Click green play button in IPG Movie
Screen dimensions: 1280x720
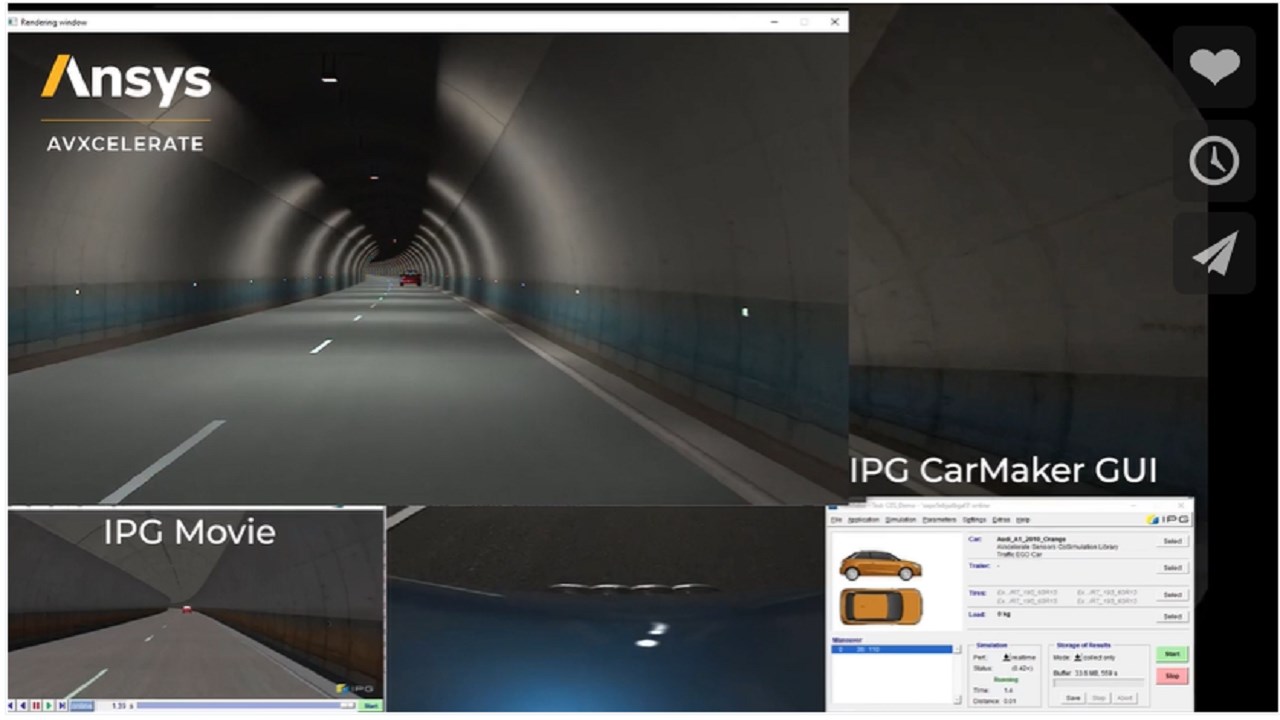(49, 705)
